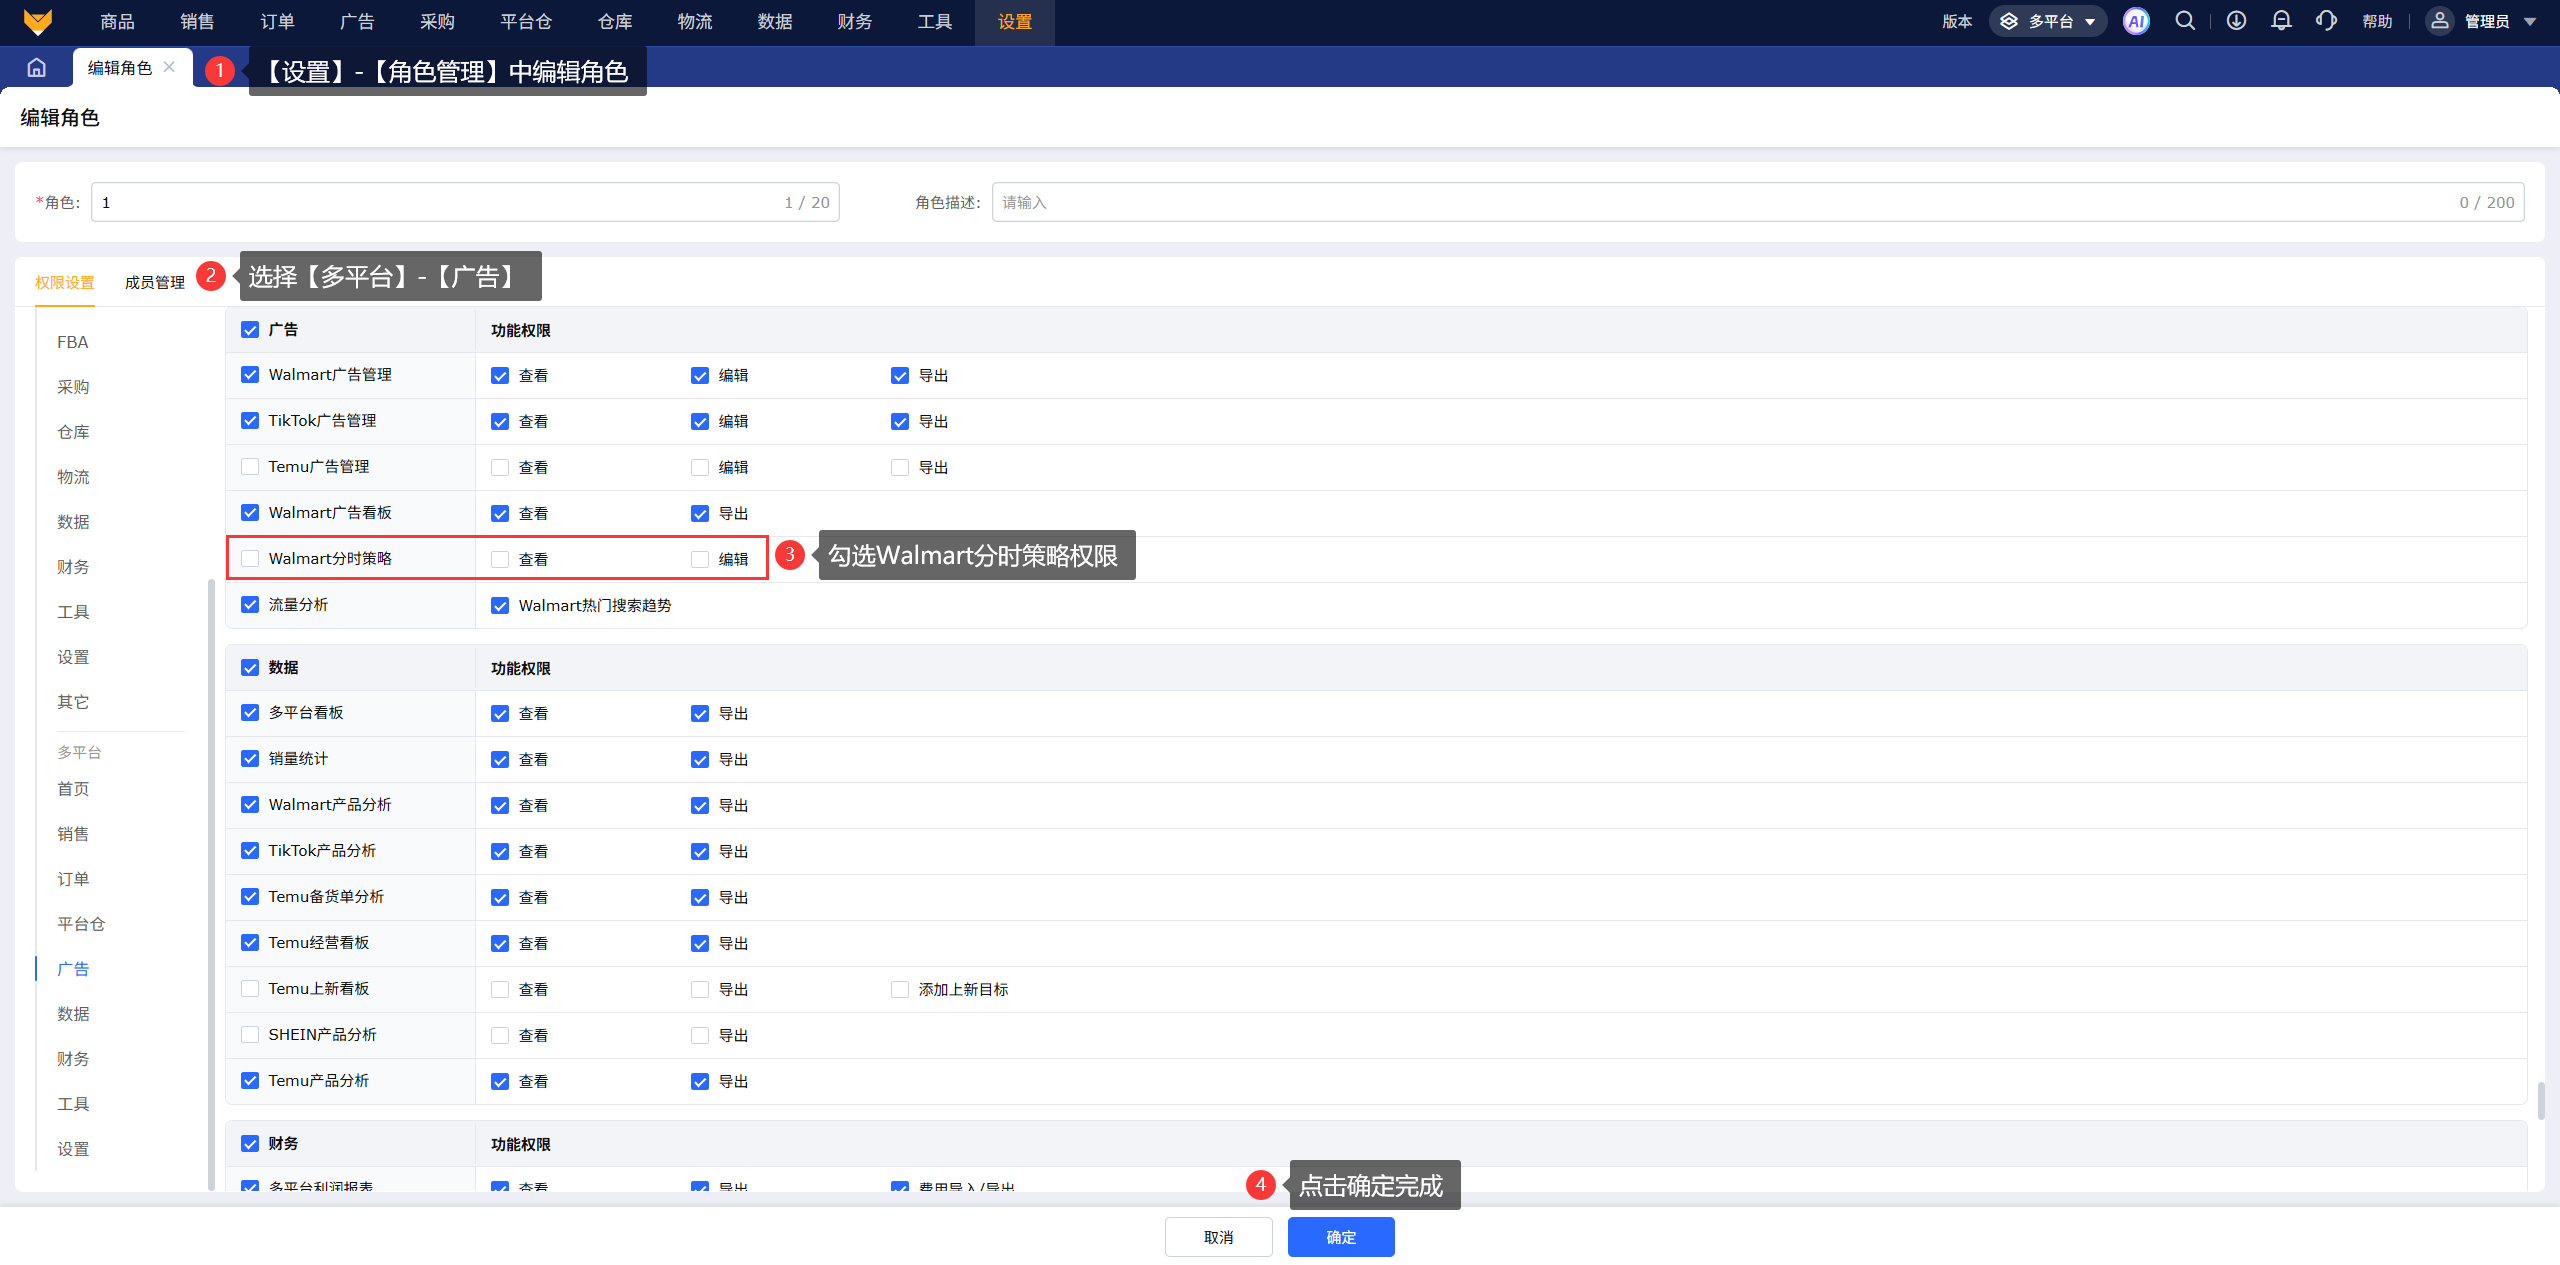The height and width of the screenshot is (1265, 2560).
Task: Click the home icon tab
Action: 37,67
